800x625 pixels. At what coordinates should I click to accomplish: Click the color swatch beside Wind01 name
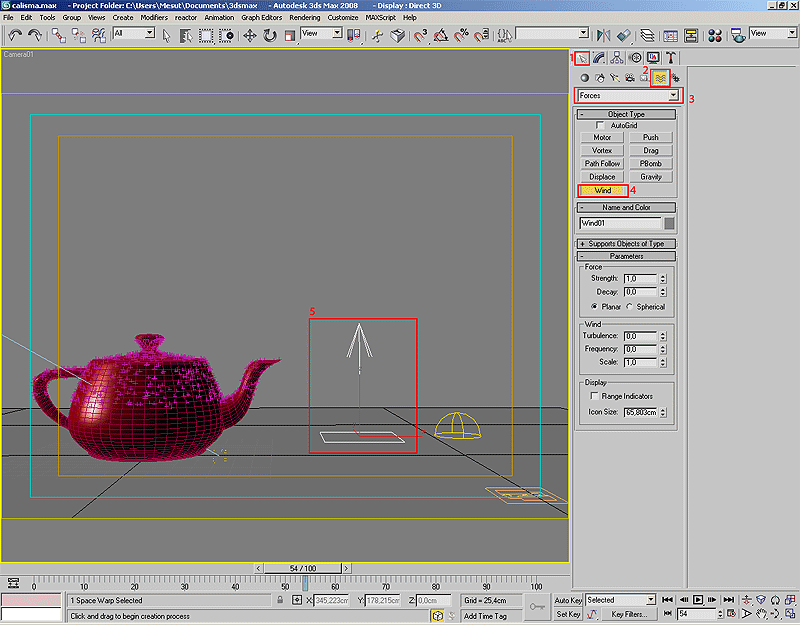click(669, 223)
